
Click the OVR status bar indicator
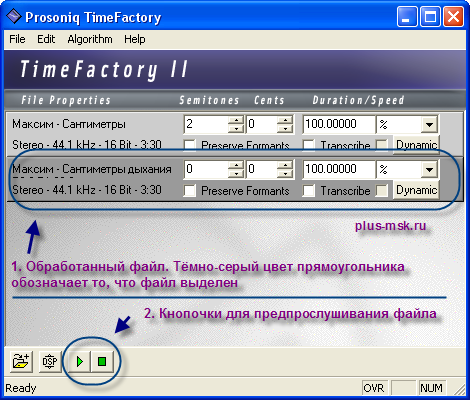coord(374,388)
